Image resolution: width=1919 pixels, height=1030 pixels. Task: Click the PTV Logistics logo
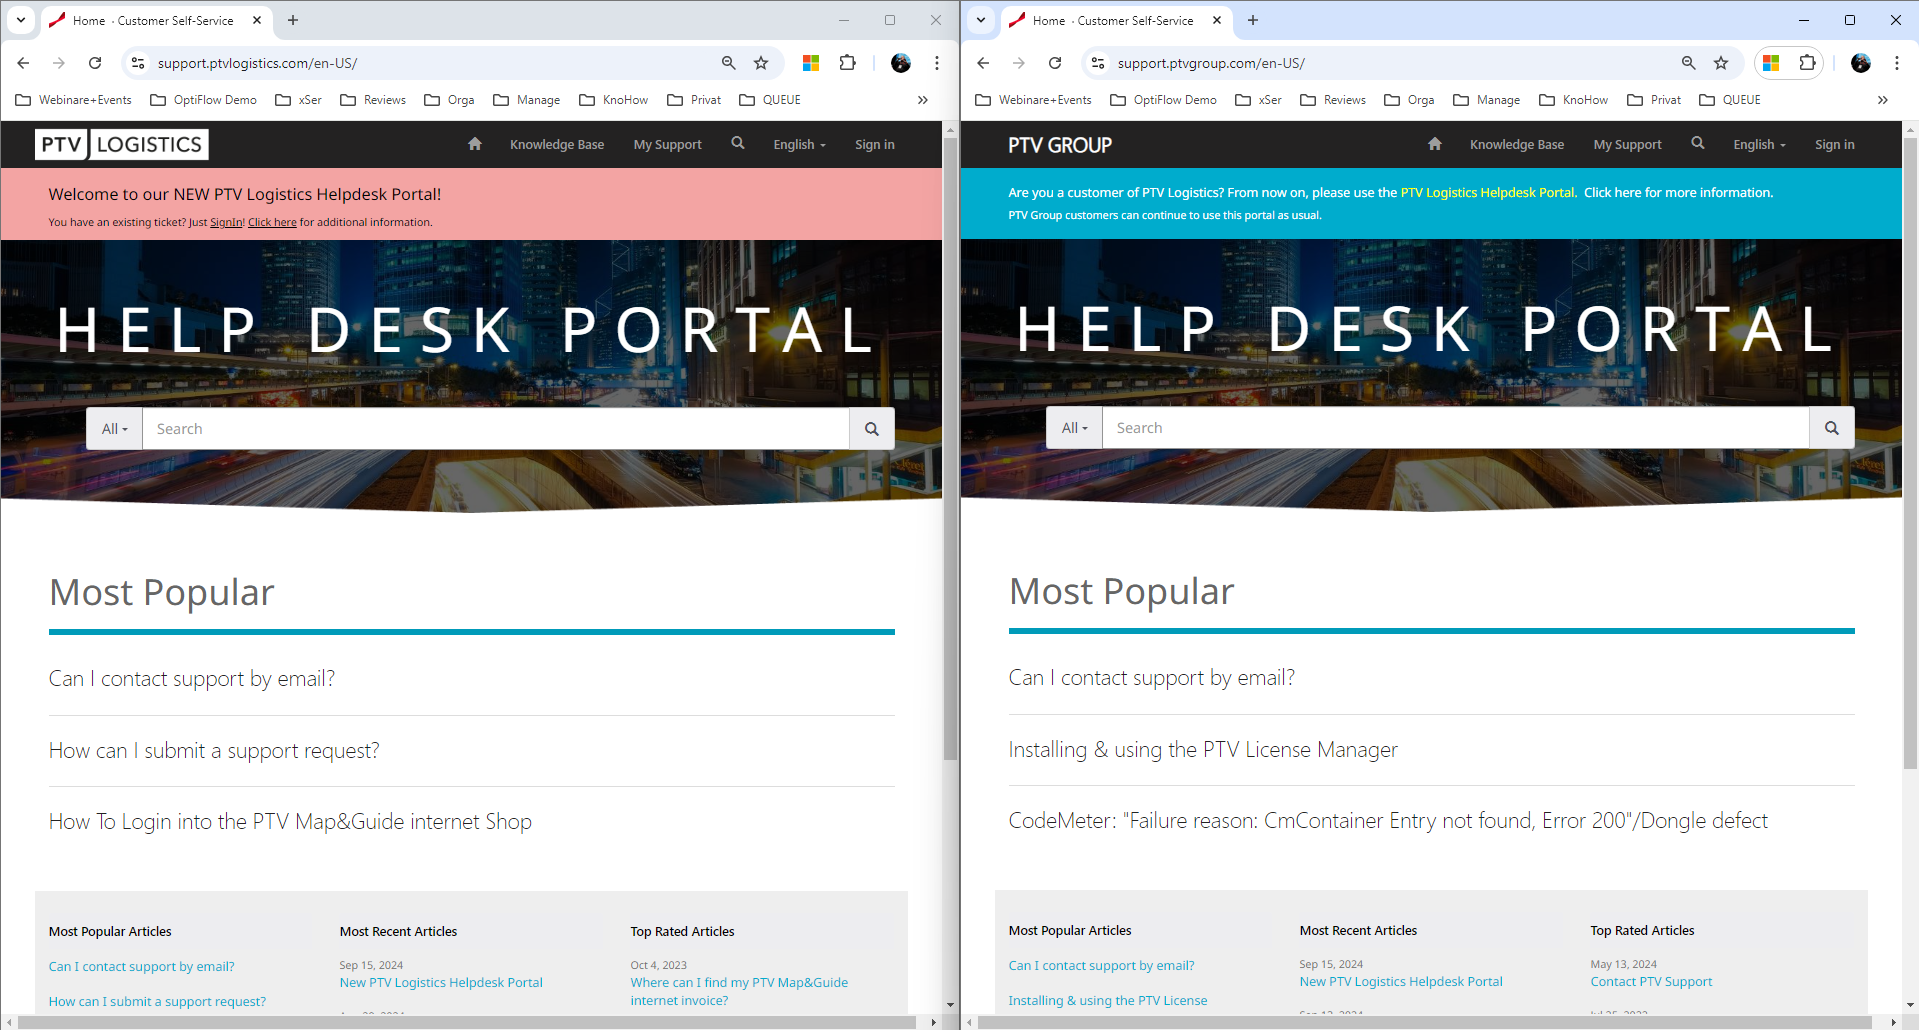click(x=122, y=145)
